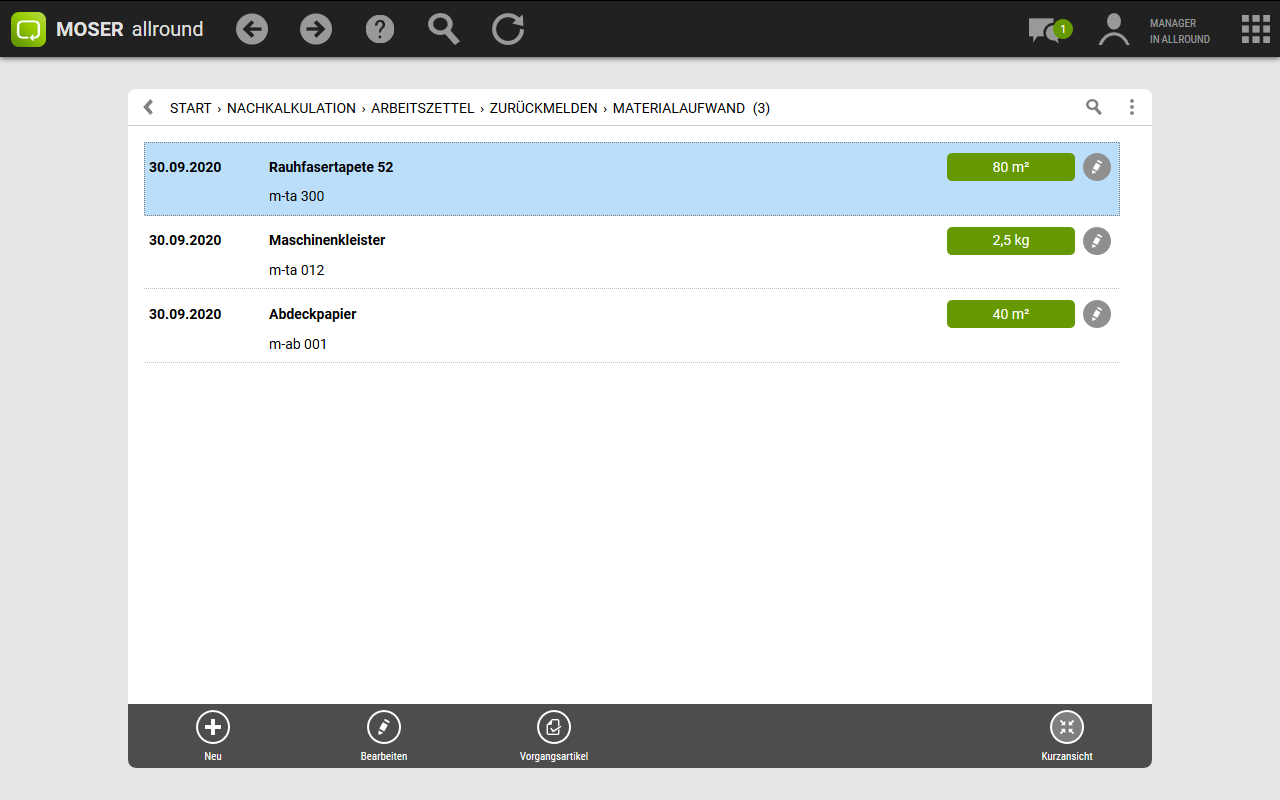
Task: Refresh the page with the reload icon
Action: [508, 29]
